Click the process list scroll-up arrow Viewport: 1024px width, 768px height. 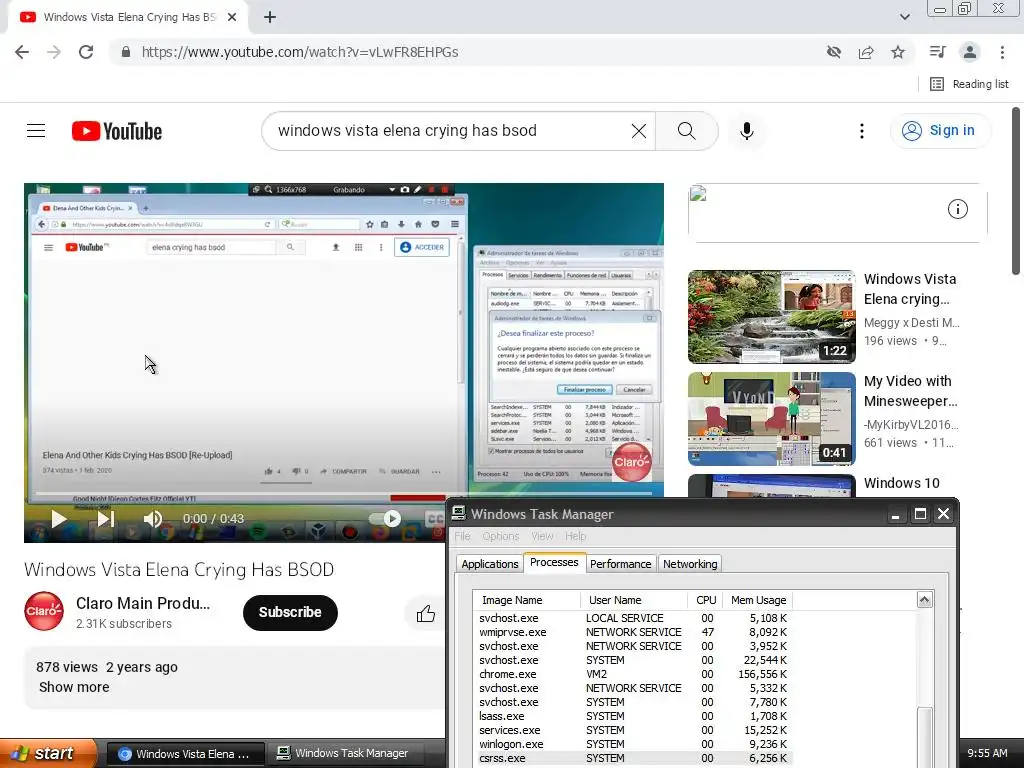pyautogui.click(x=924, y=600)
